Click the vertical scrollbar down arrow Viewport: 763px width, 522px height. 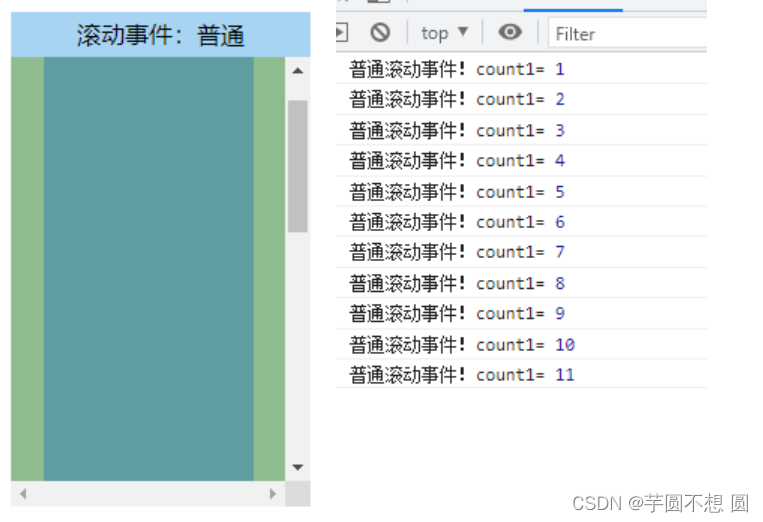click(x=298, y=467)
